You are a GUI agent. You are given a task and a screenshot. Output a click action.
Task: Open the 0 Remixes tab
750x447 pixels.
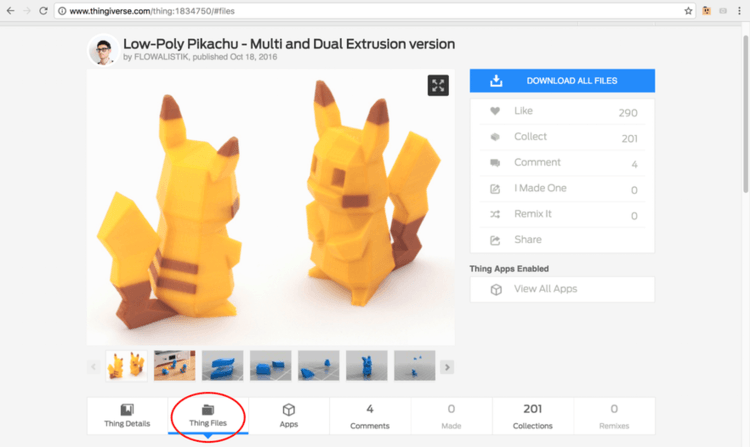click(614, 416)
